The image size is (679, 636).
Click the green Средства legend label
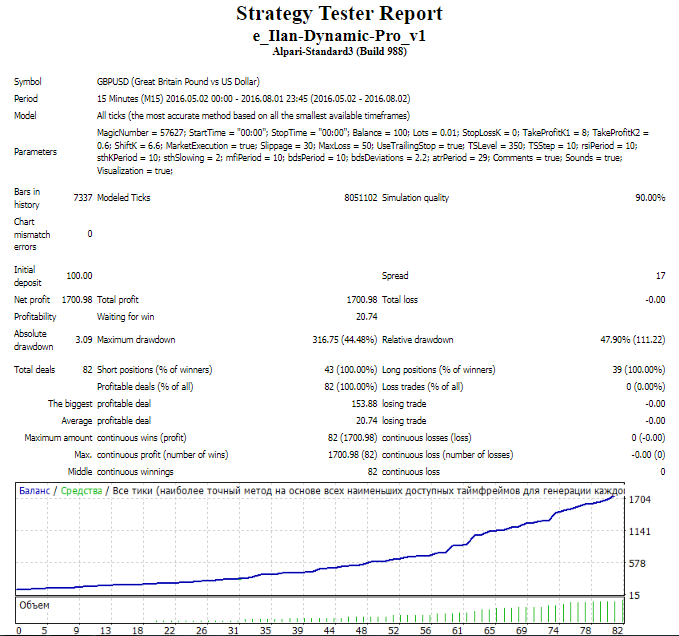pos(83,492)
